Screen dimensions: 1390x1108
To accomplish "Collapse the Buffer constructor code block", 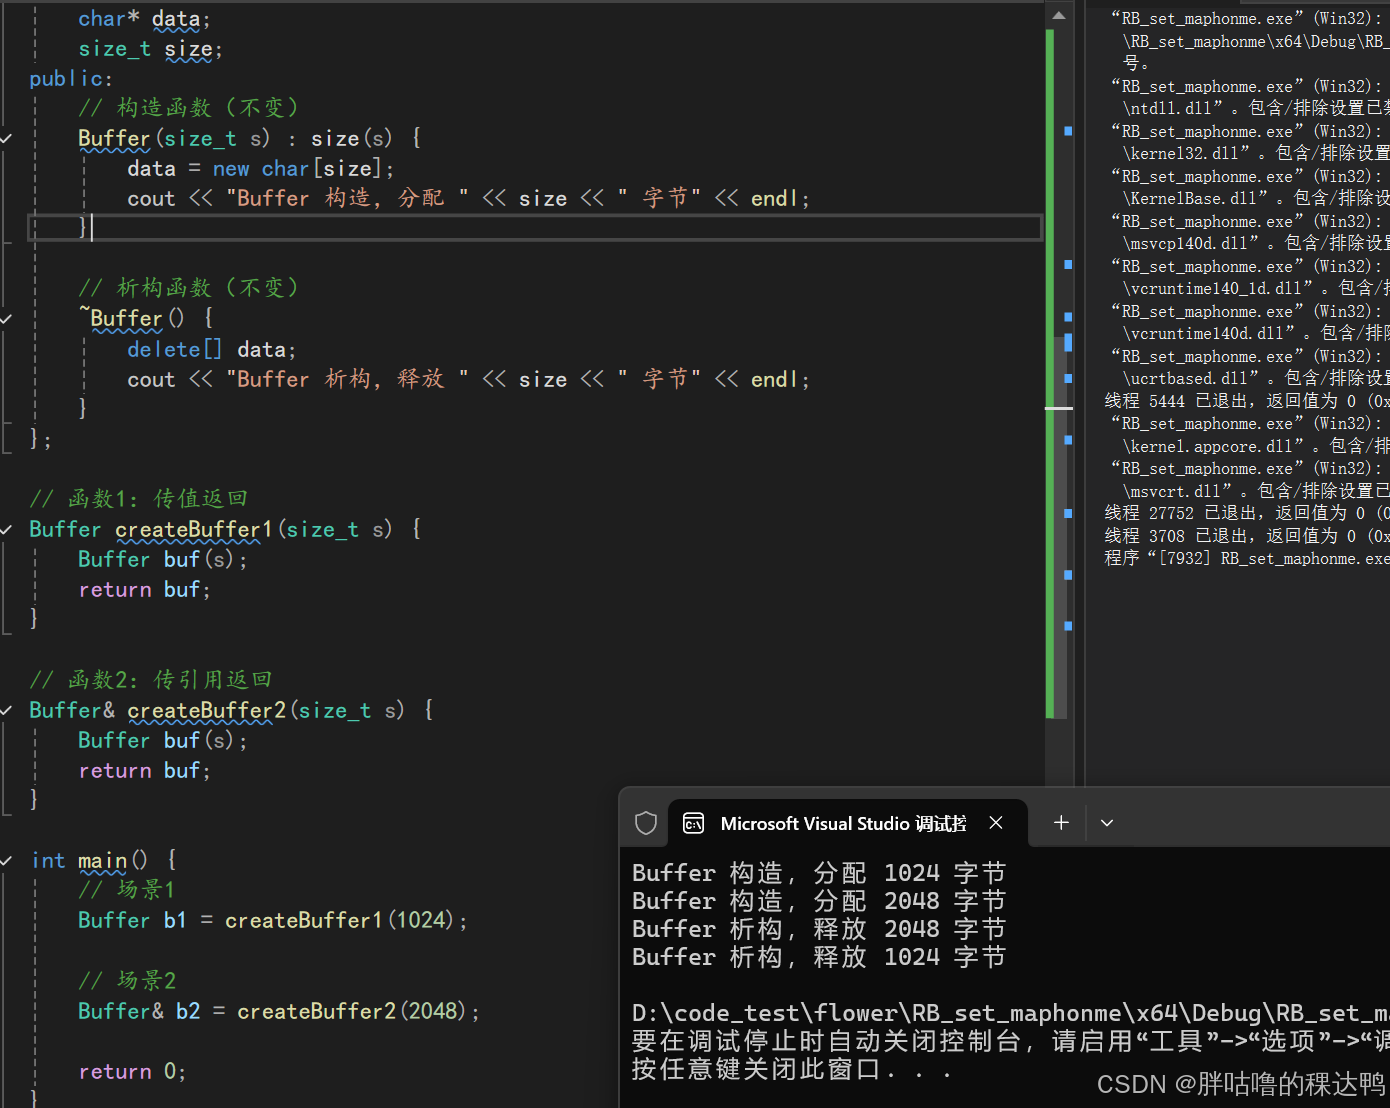I will (x=6, y=138).
